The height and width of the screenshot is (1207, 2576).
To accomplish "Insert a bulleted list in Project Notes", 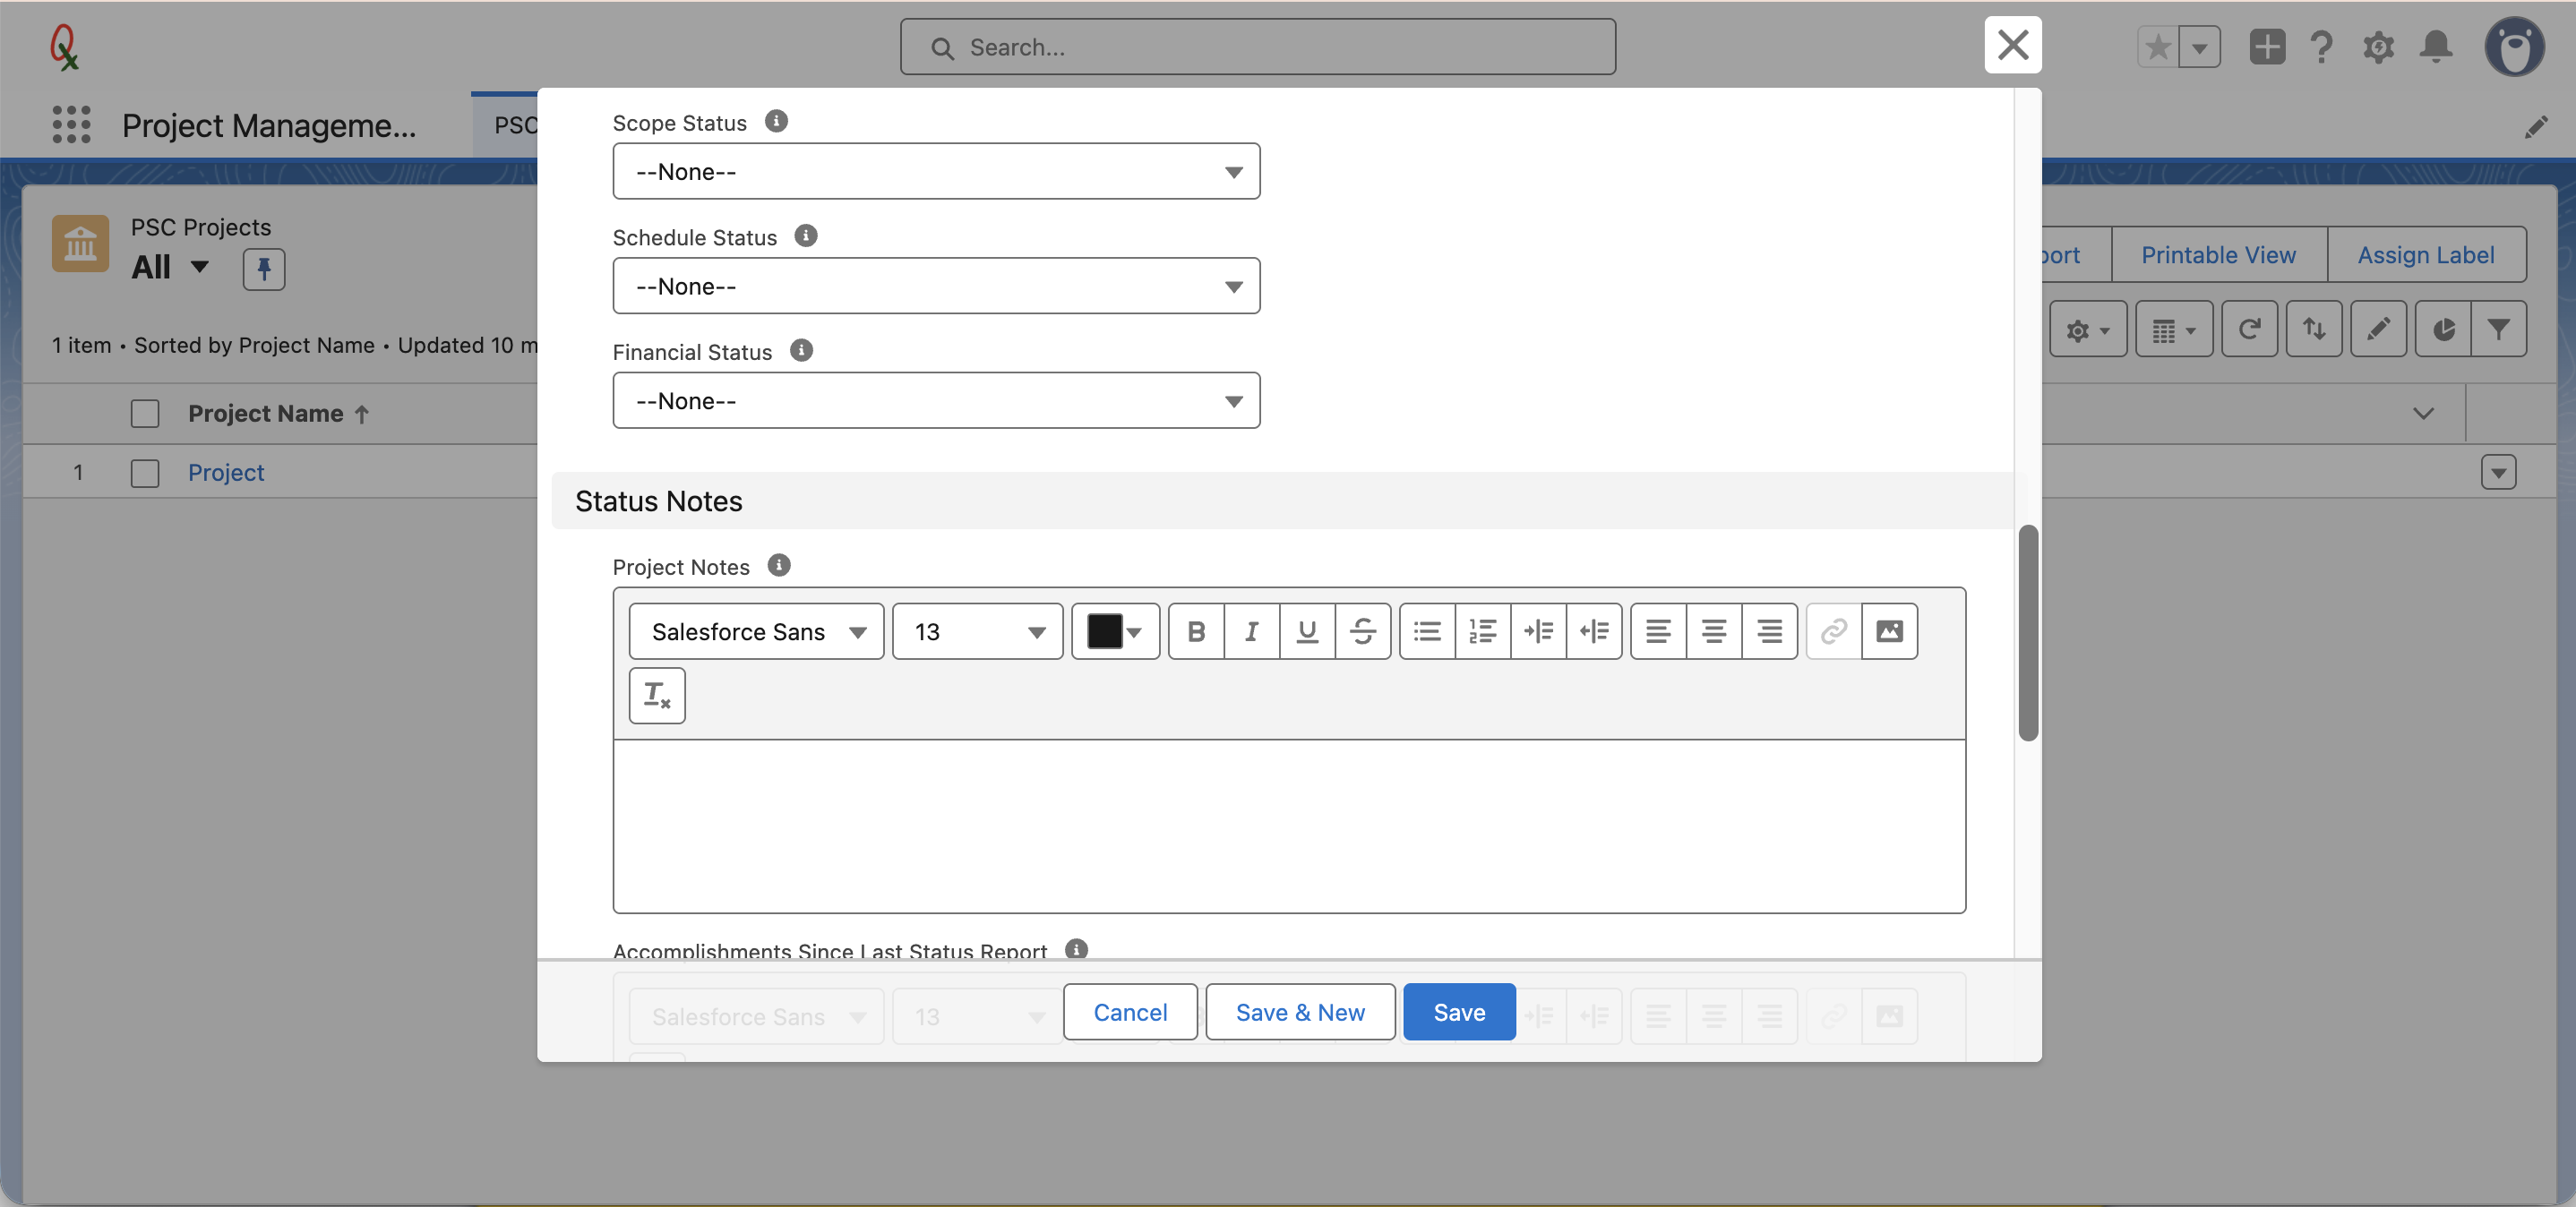I will pyautogui.click(x=1427, y=631).
